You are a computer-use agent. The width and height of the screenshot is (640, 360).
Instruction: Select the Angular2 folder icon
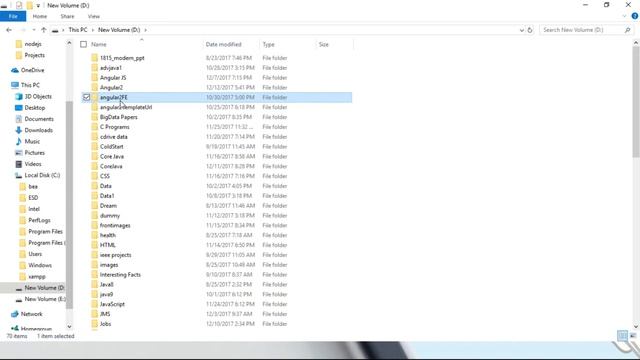tap(95, 87)
